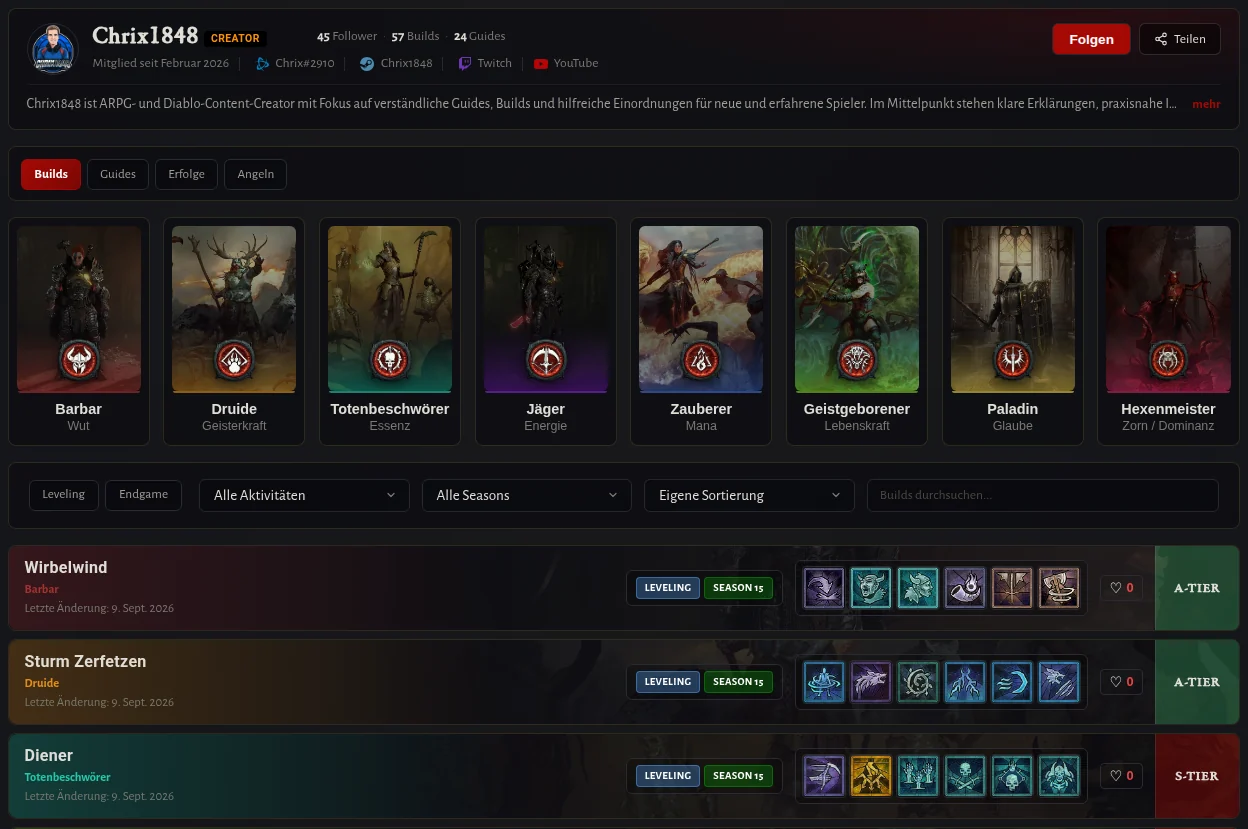Click the lightning roots skill icon in Sturm Zerfetzen row
Image resolution: width=1248 pixels, height=829 pixels.
tap(965, 682)
